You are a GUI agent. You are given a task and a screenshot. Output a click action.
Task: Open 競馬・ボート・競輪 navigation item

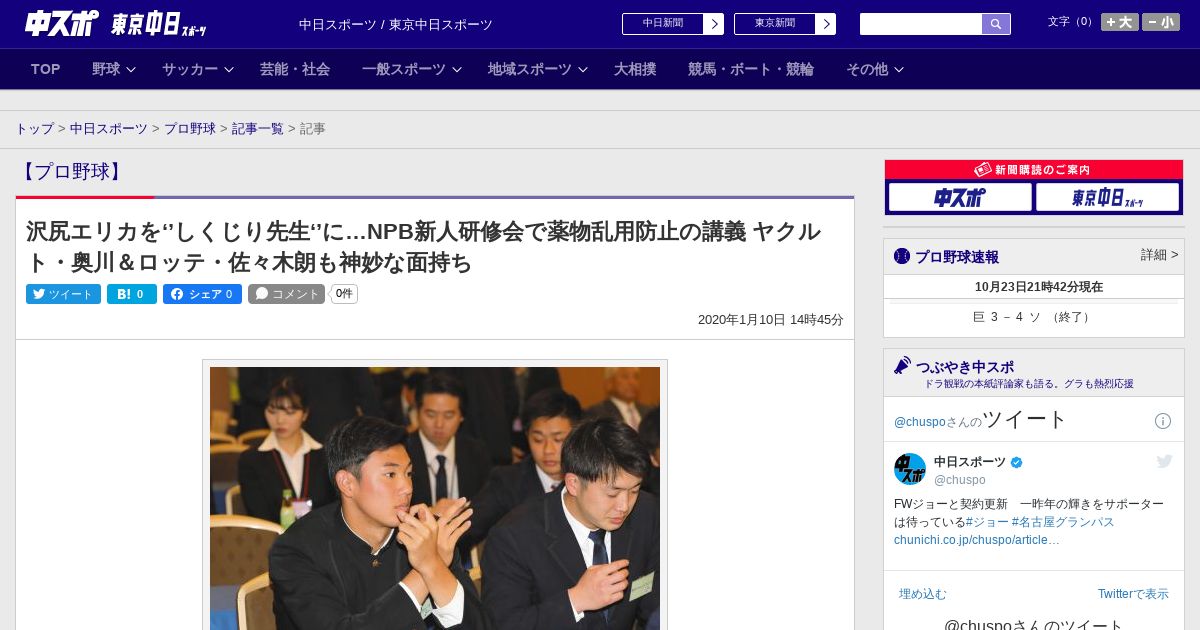point(750,69)
